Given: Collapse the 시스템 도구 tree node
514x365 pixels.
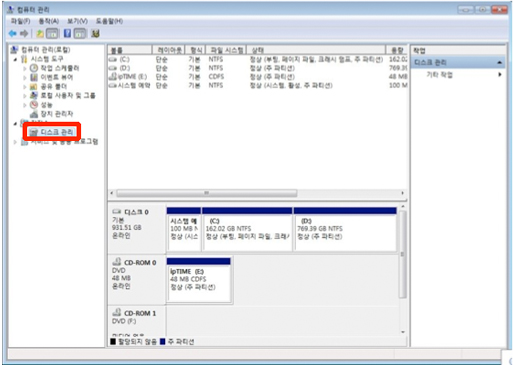Looking at the screenshot, I should click(x=15, y=60).
